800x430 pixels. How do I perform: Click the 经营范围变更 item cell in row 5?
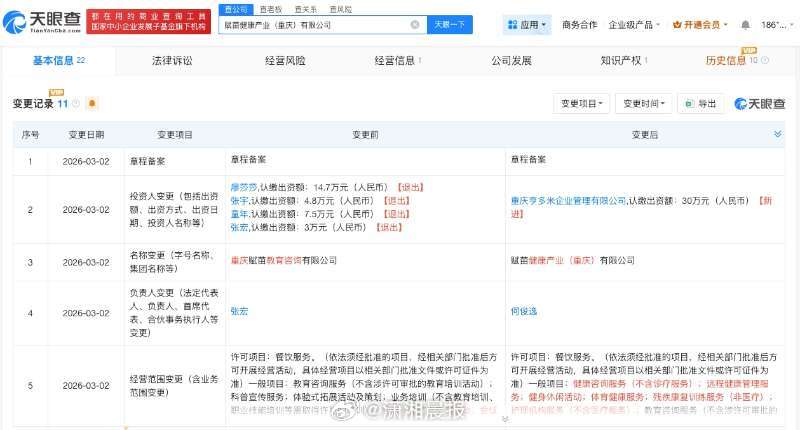tap(174, 386)
